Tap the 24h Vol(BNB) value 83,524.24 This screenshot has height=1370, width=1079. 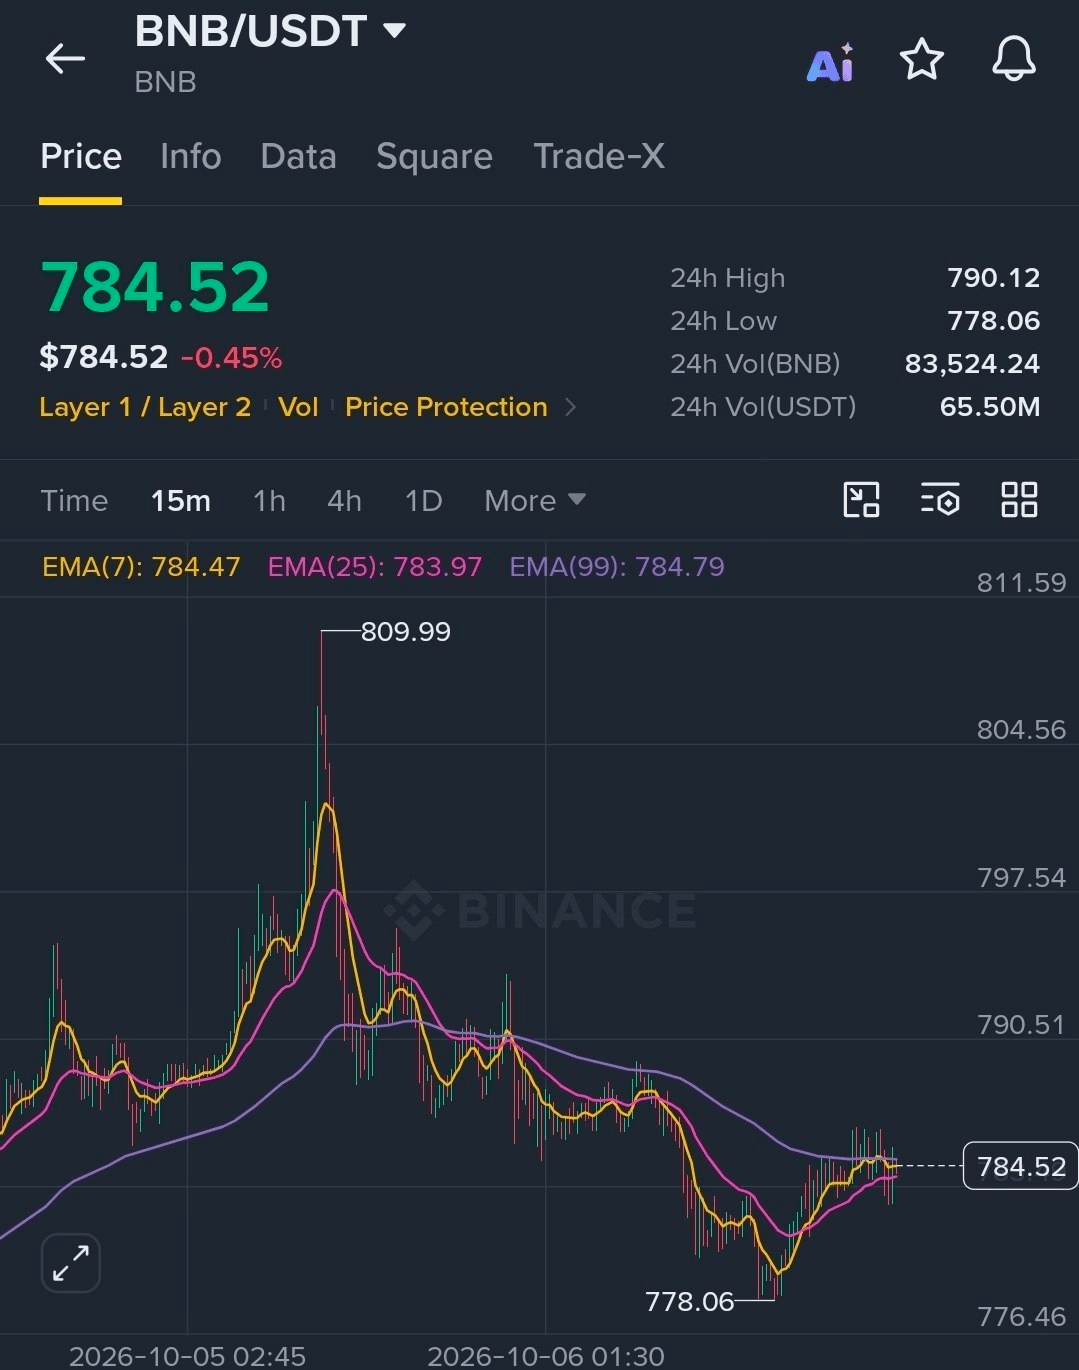click(972, 364)
